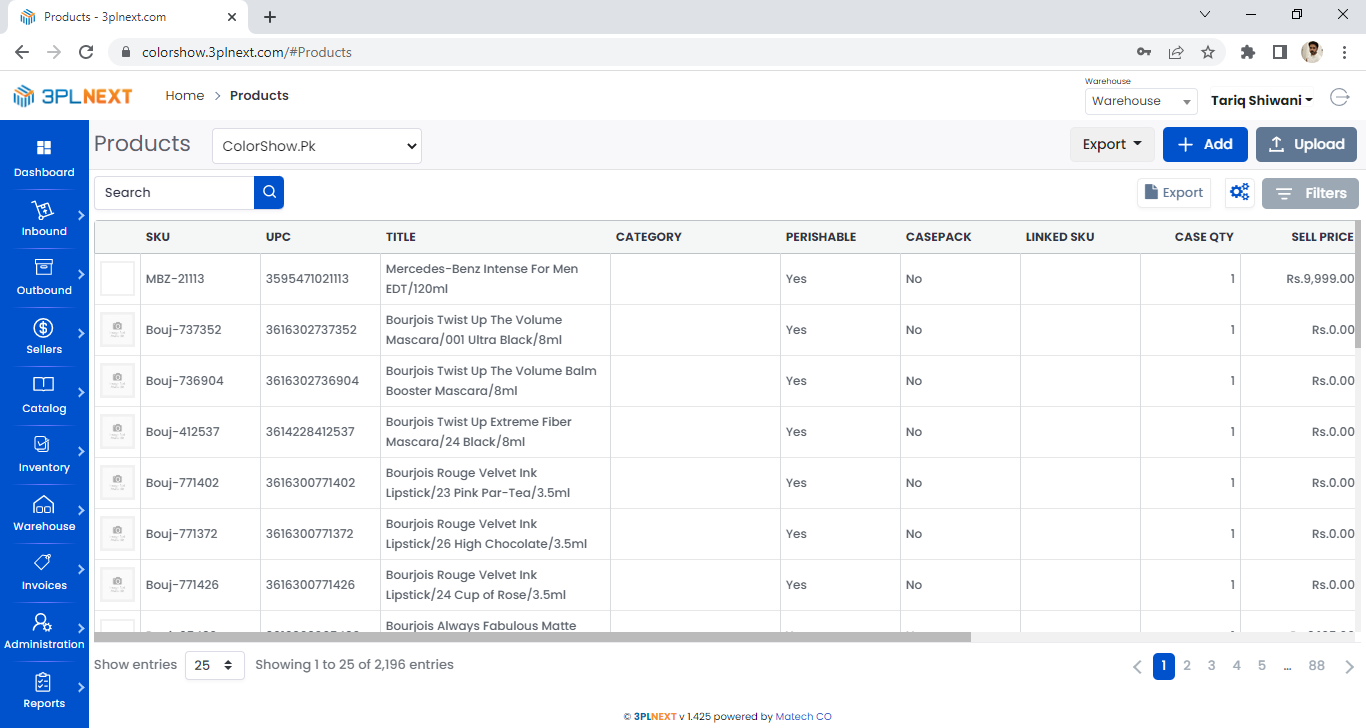
Task: Click the Upload button
Action: pyautogui.click(x=1306, y=144)
